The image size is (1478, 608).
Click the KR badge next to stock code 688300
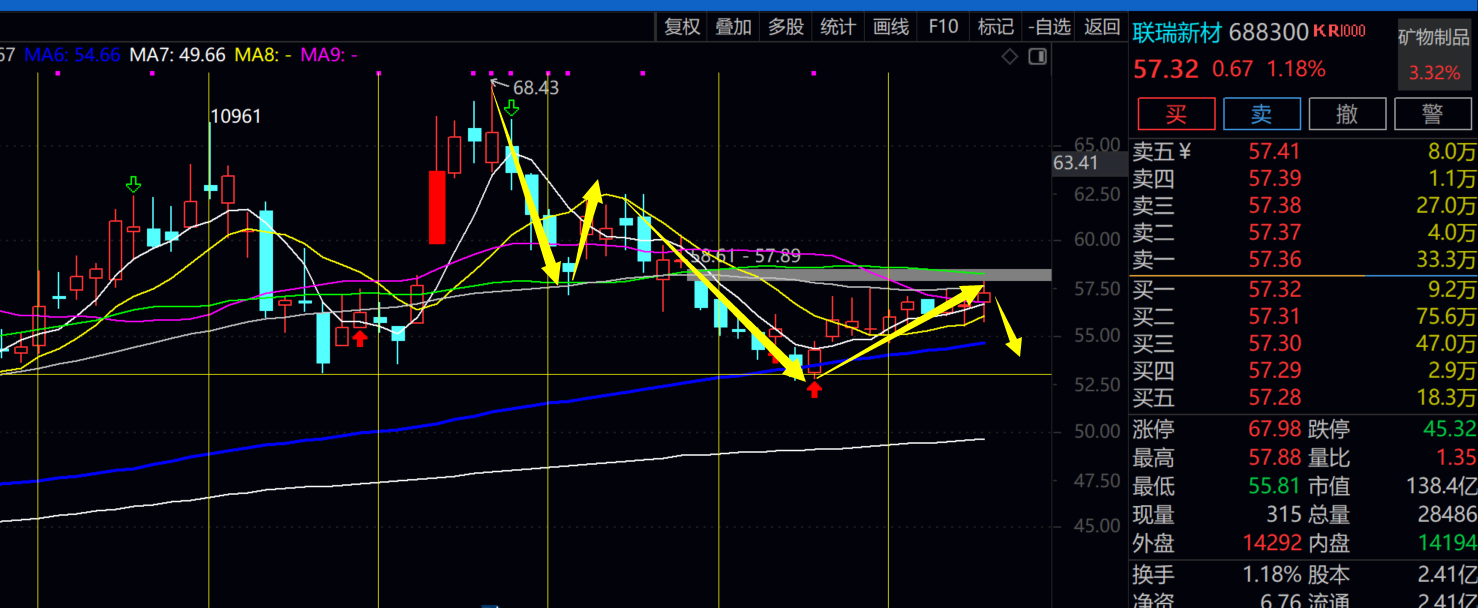coord(1338,32)
